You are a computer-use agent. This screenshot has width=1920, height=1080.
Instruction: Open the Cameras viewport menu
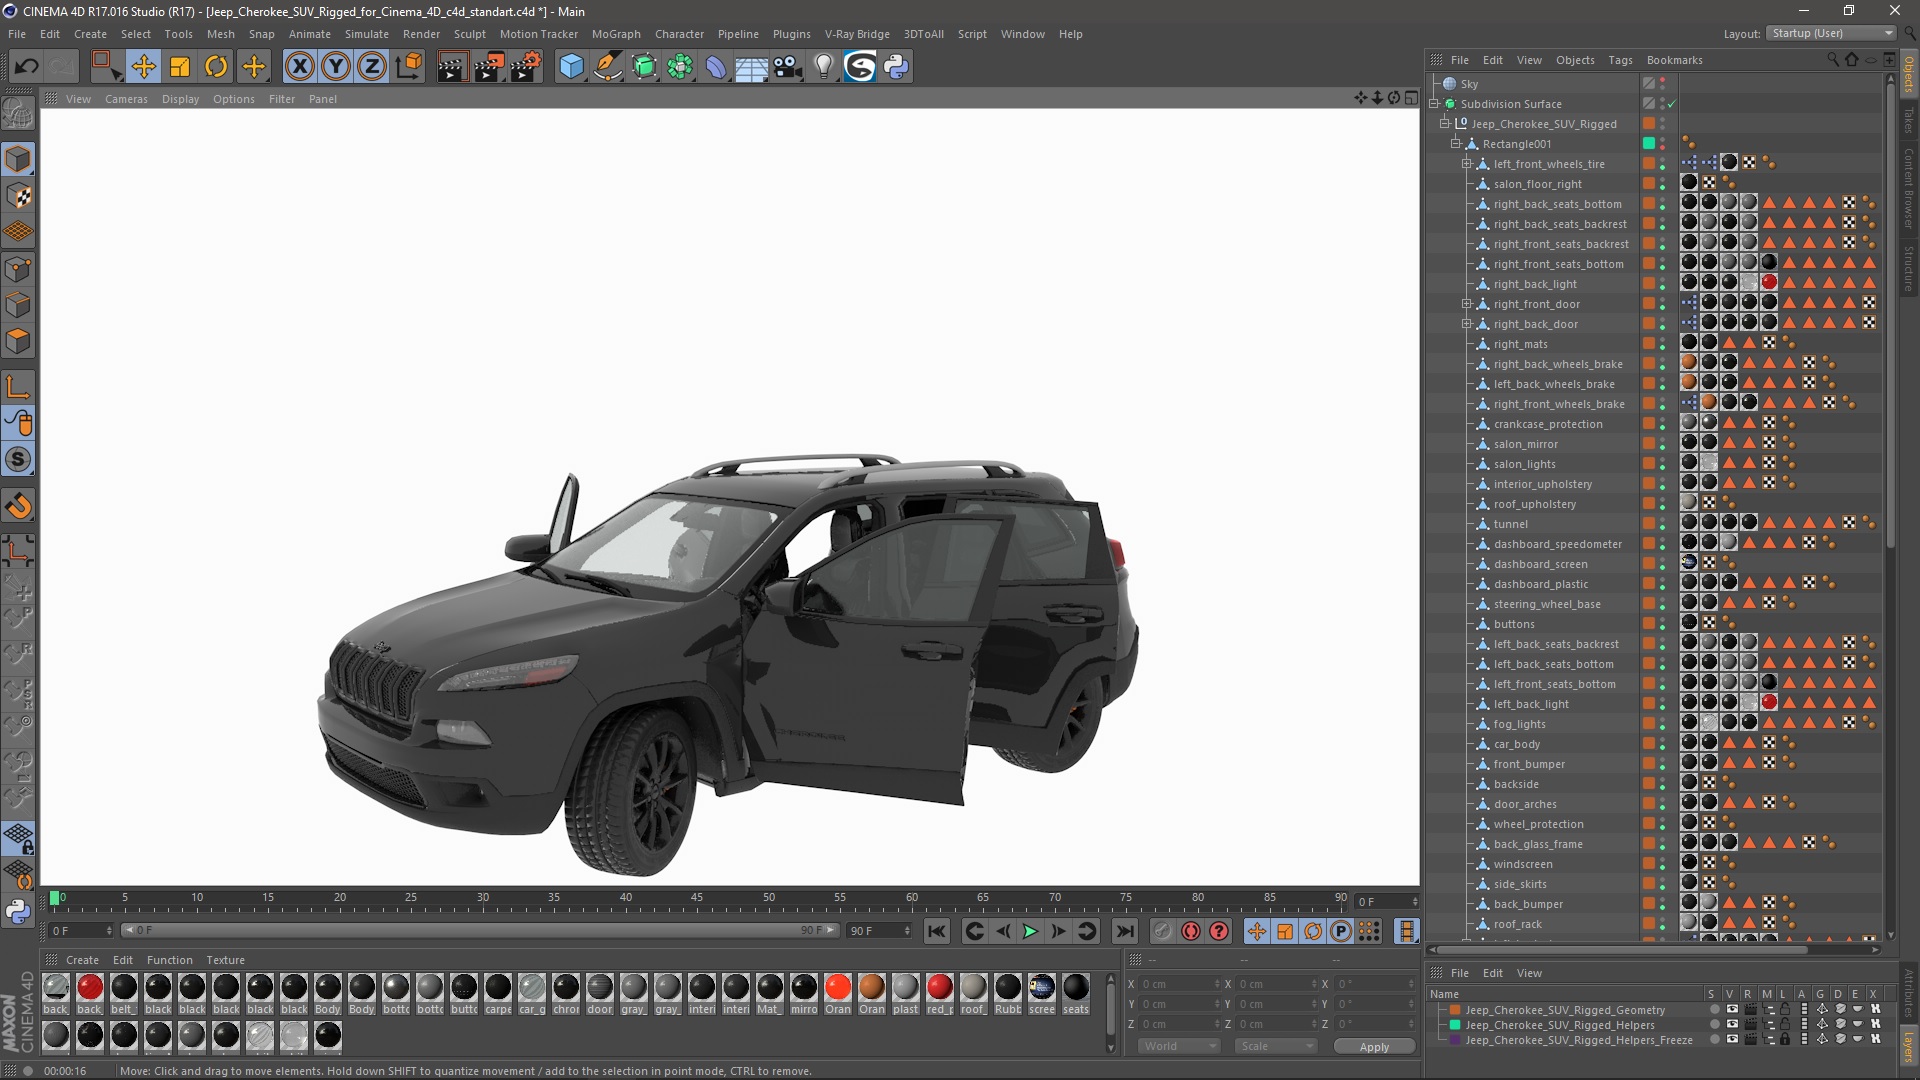coord(126,99)
